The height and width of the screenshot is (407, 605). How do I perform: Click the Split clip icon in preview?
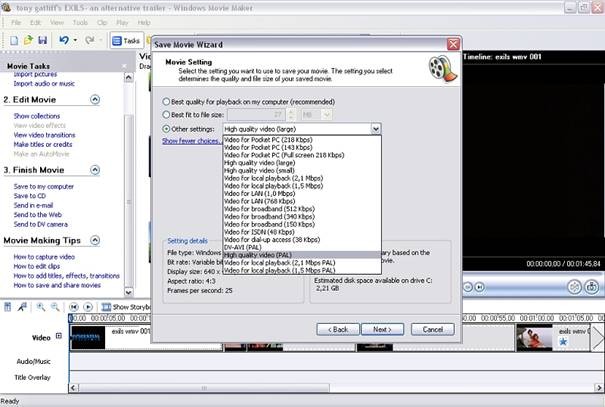click(x=575, y=287)
